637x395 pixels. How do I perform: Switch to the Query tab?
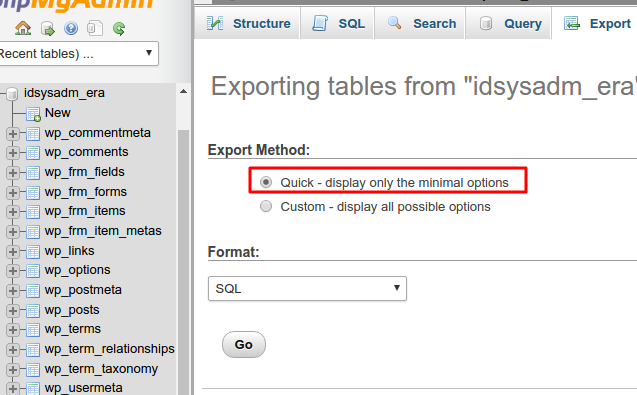(x=508, y=24)
